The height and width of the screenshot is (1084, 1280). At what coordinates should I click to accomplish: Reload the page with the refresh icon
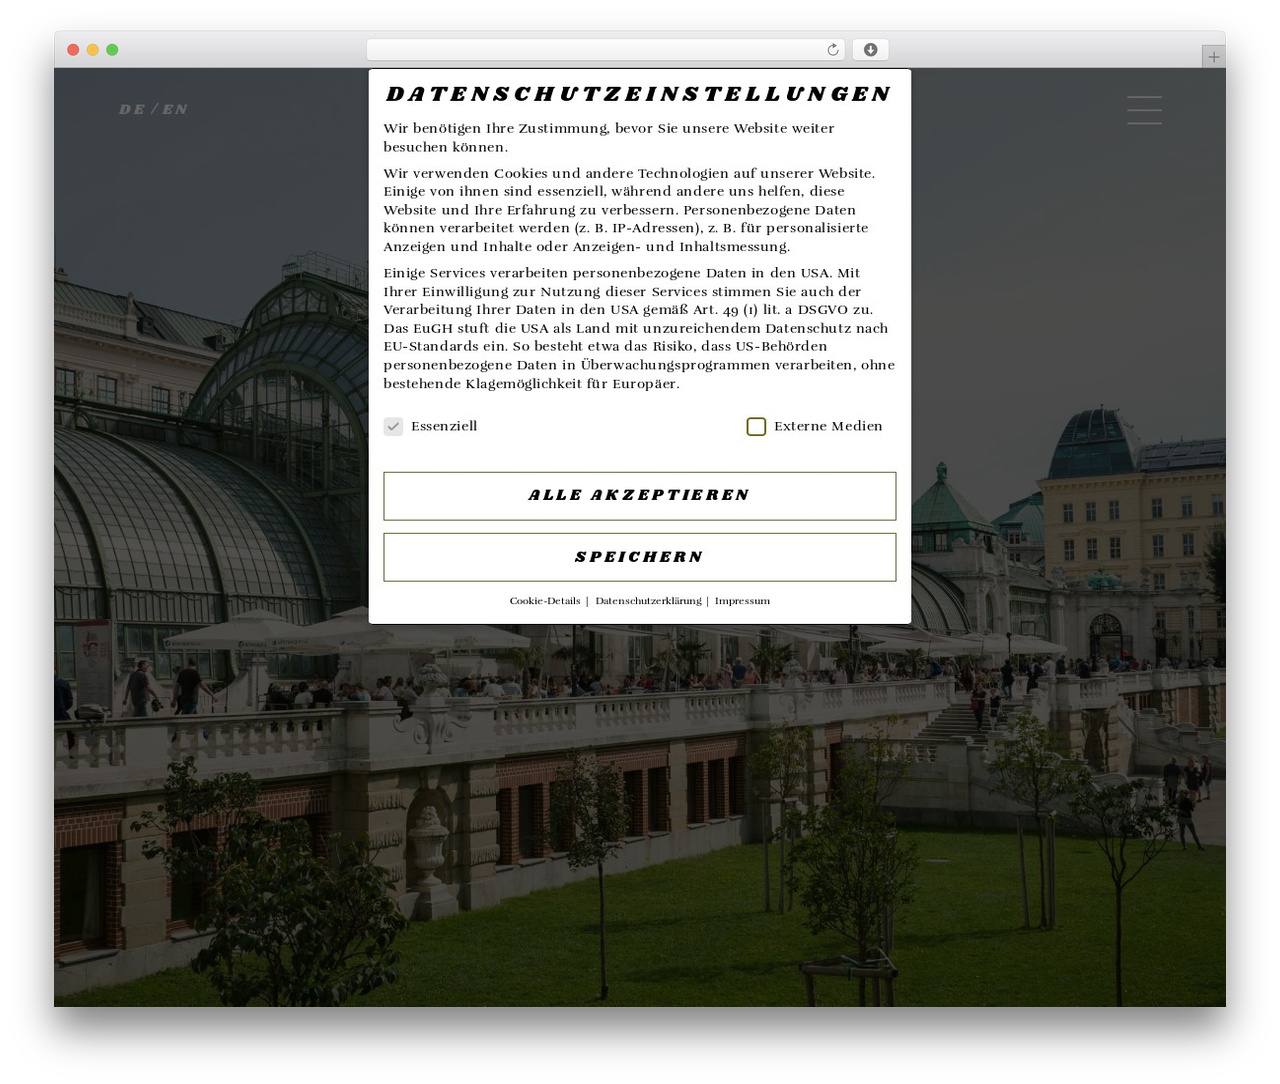[833, 50]
